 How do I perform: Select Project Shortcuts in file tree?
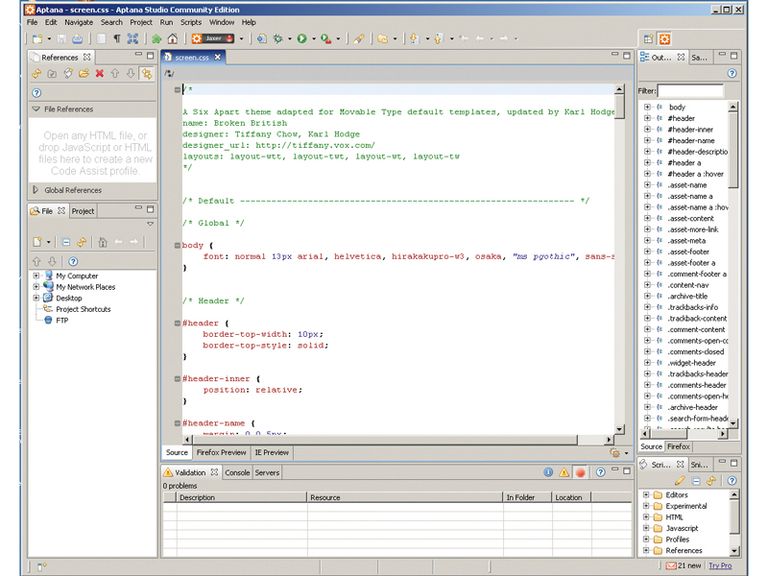click(x=83, y=309)
